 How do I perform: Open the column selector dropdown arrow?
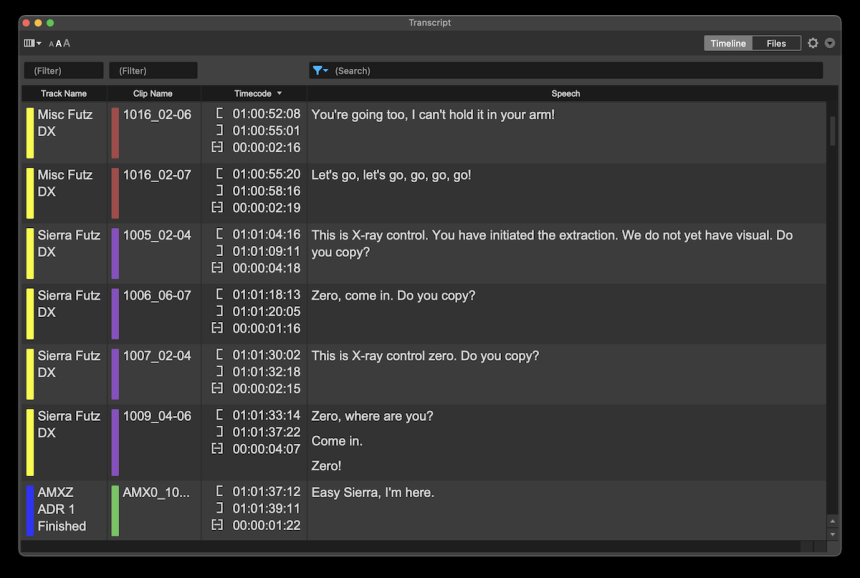37,43
